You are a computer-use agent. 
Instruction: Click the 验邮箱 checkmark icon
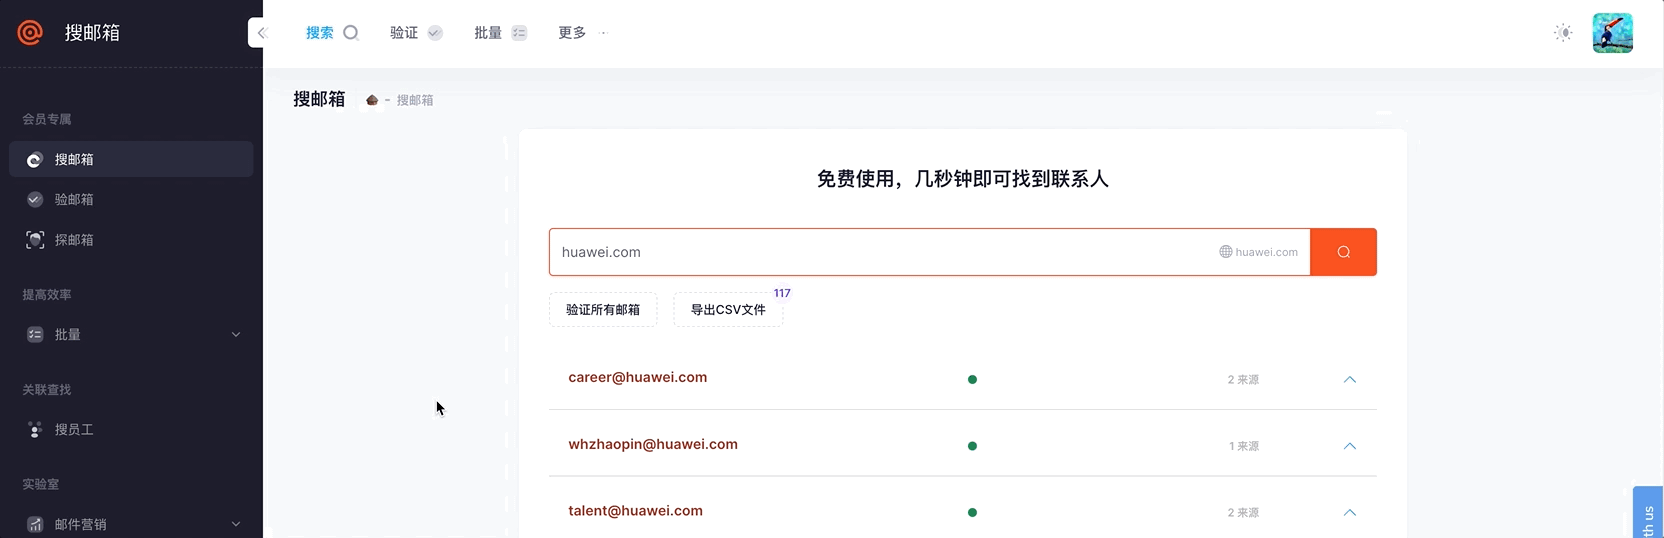coord(35,199)
